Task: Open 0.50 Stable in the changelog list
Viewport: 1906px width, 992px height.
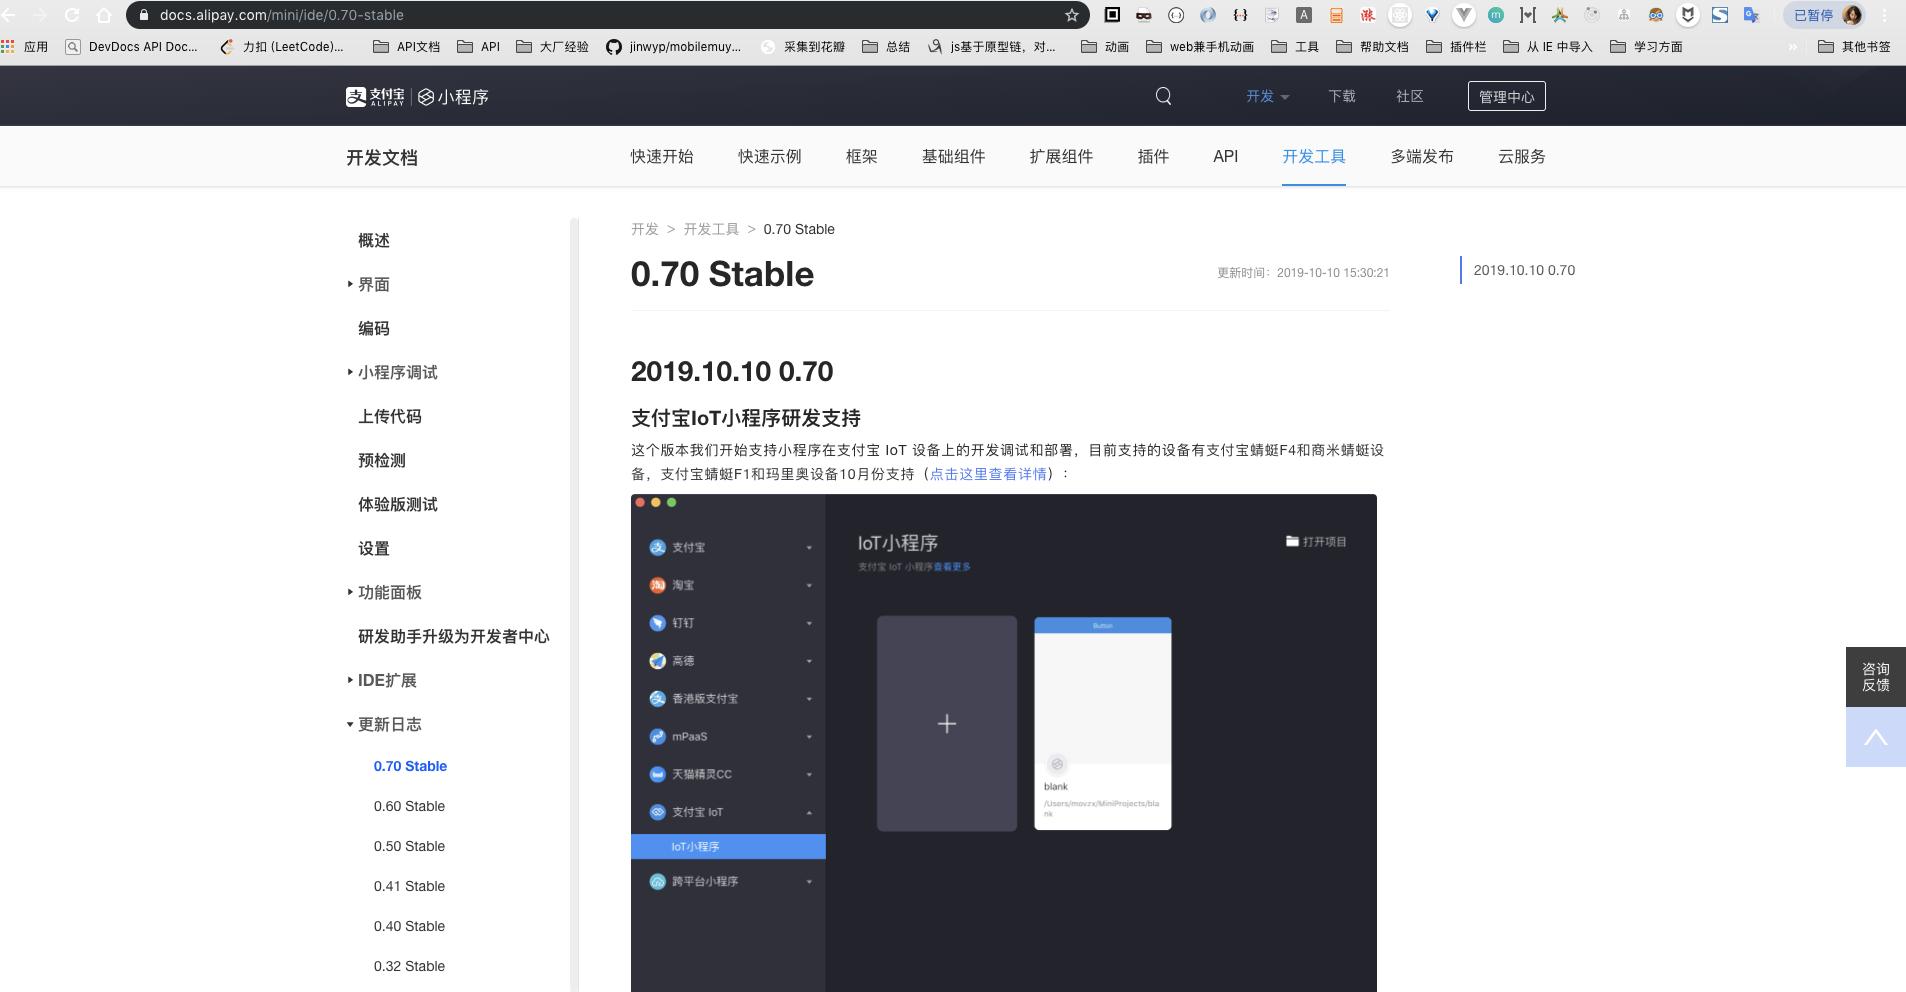Action: 410,846
